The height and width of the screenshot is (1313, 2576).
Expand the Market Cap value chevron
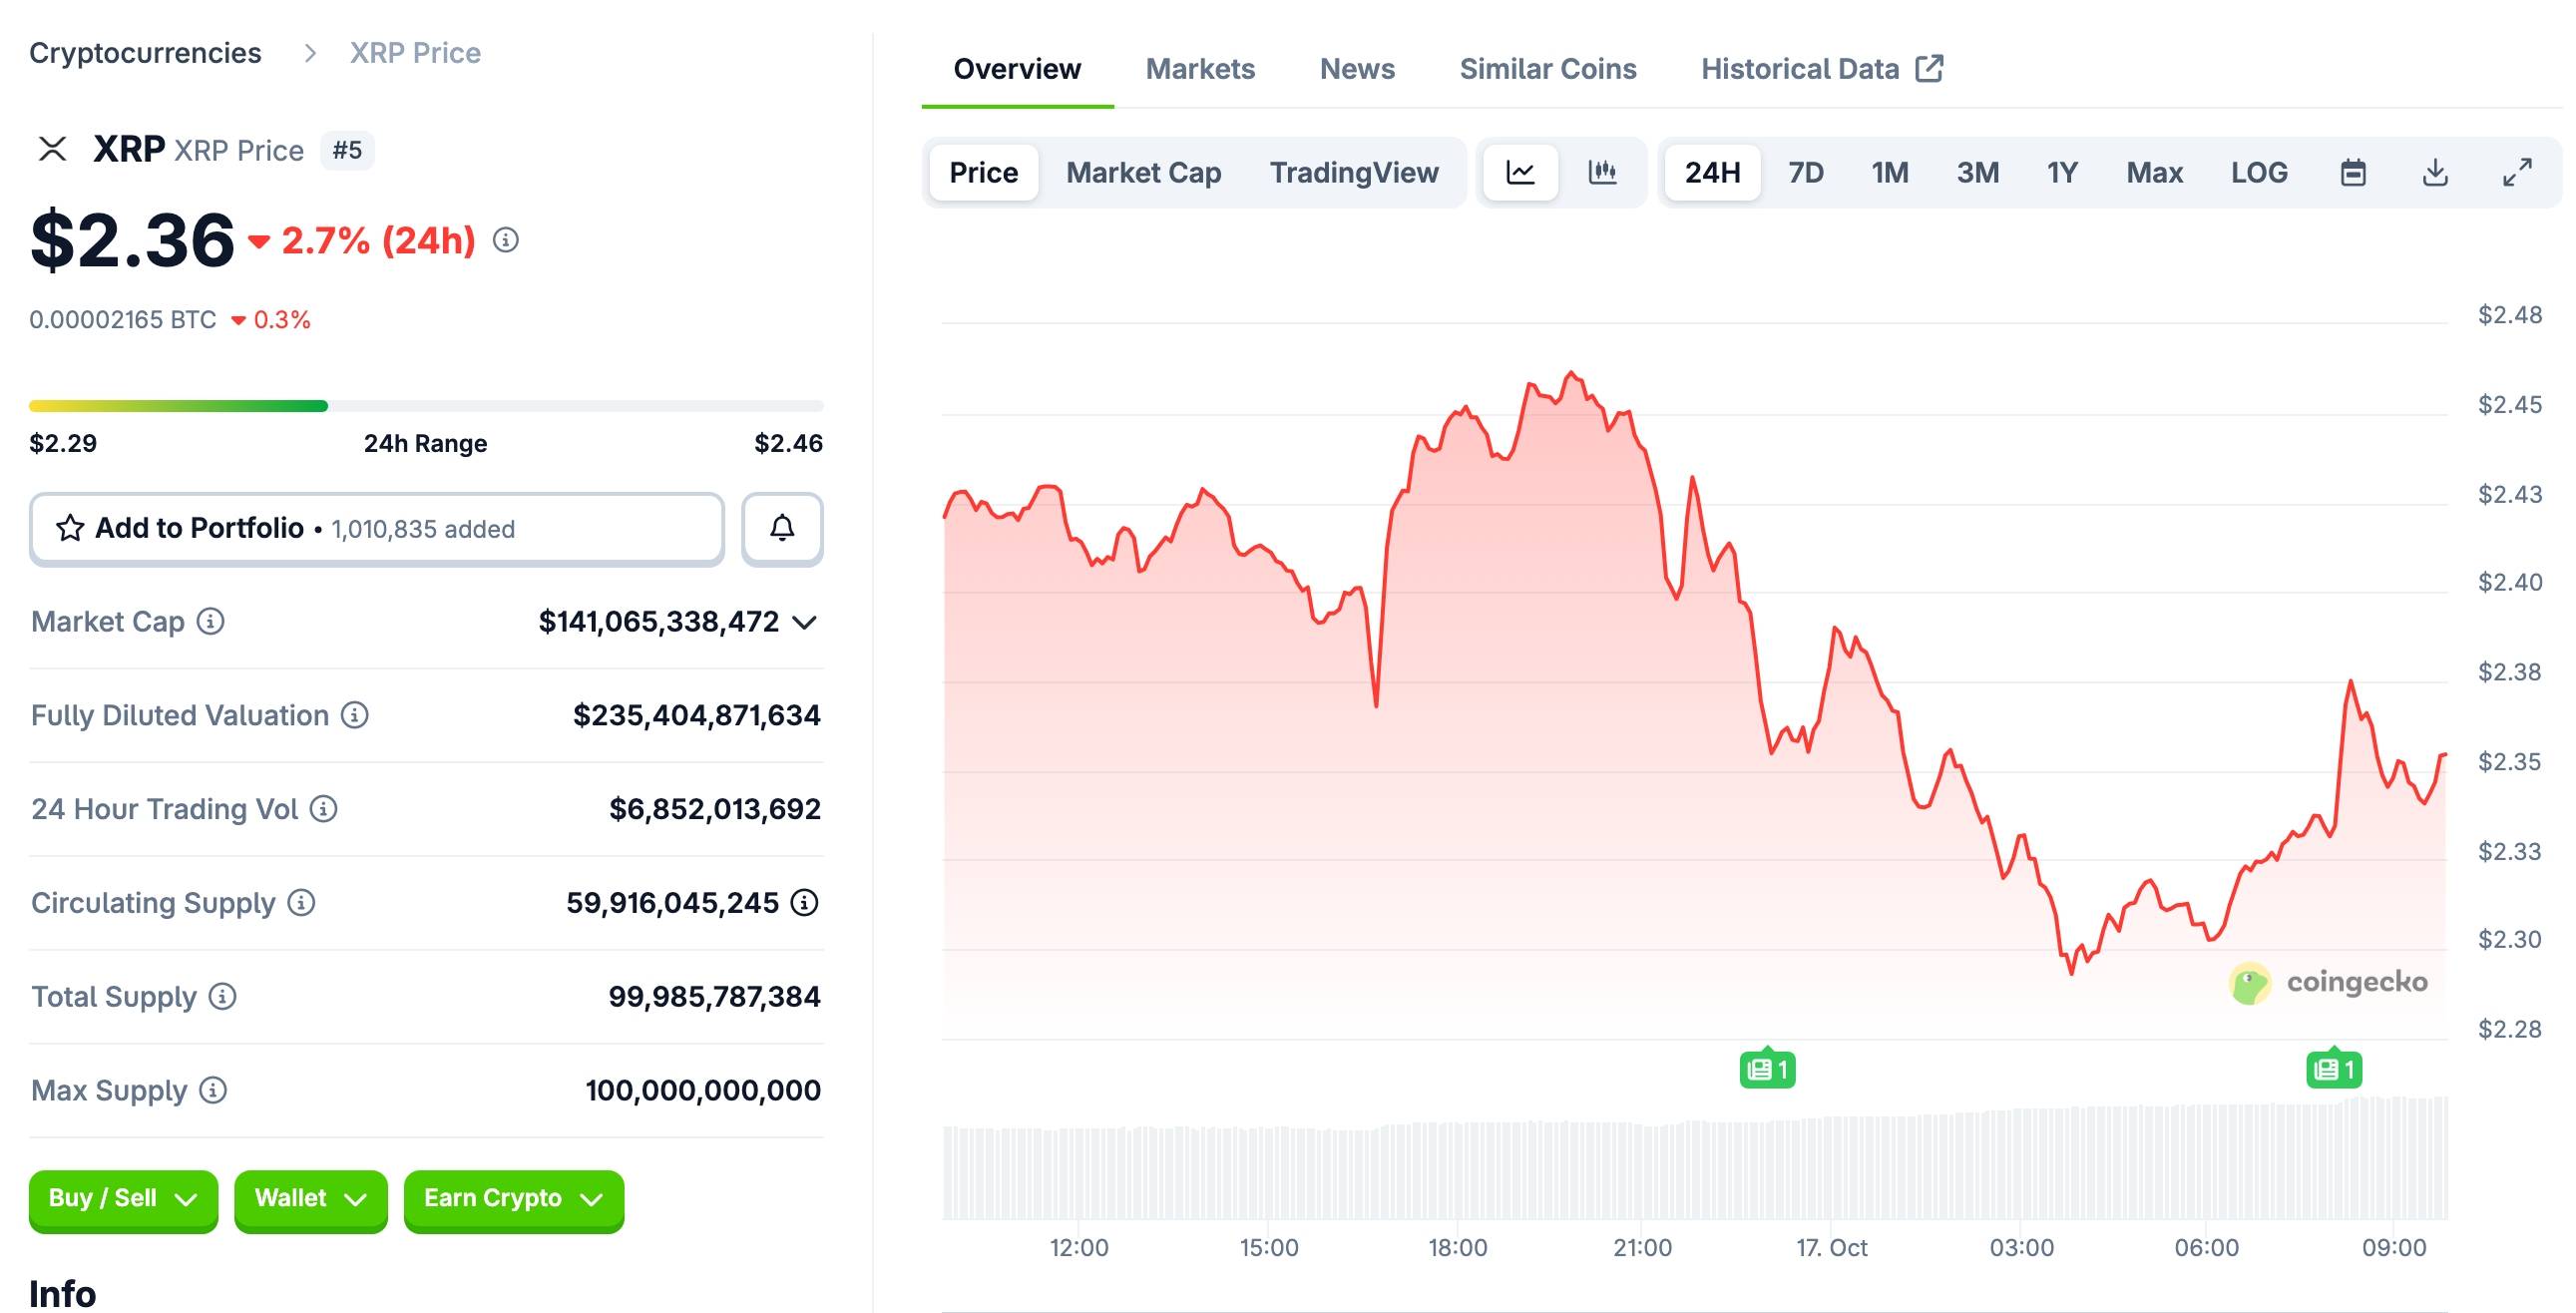(804, 623)
